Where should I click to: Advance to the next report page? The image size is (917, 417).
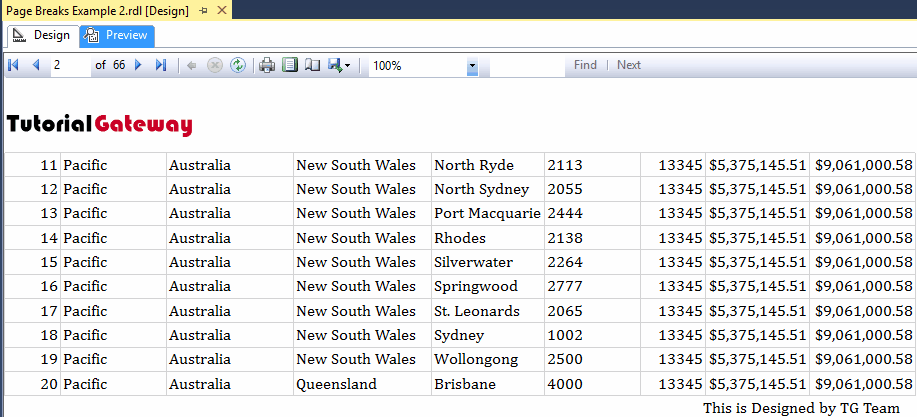point(138,65)
